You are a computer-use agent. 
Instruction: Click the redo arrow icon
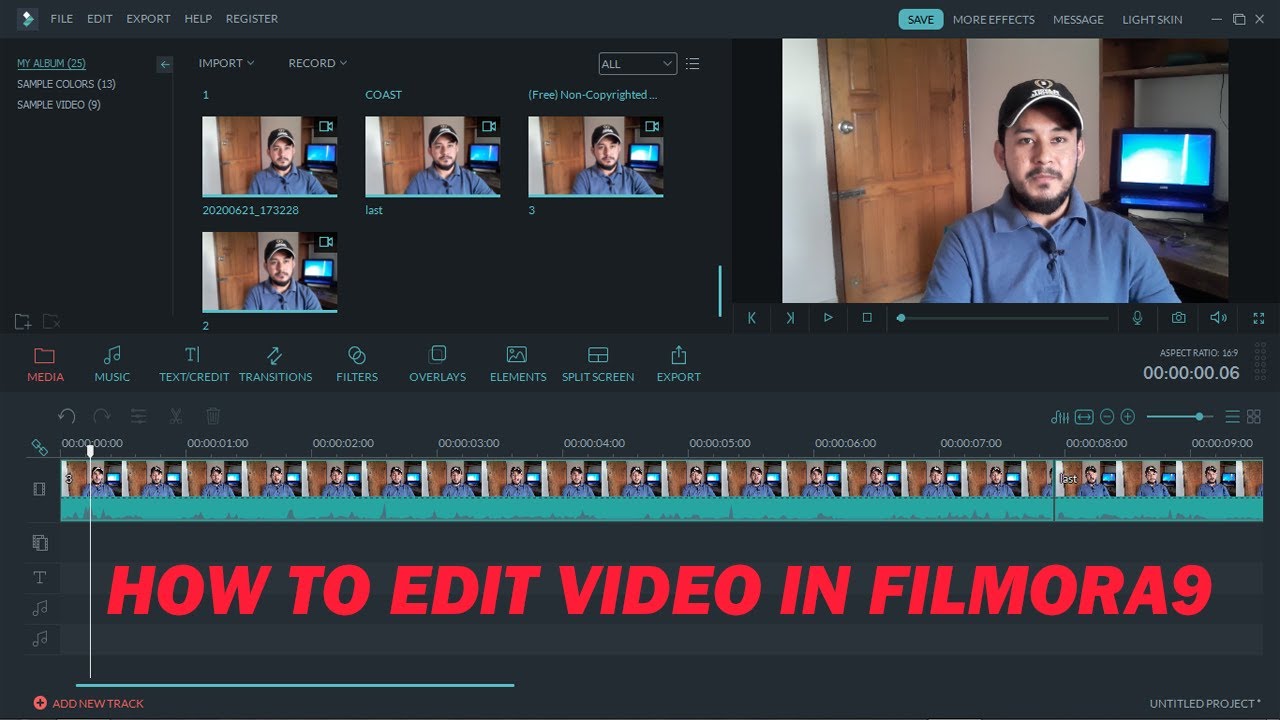[102, 416]
